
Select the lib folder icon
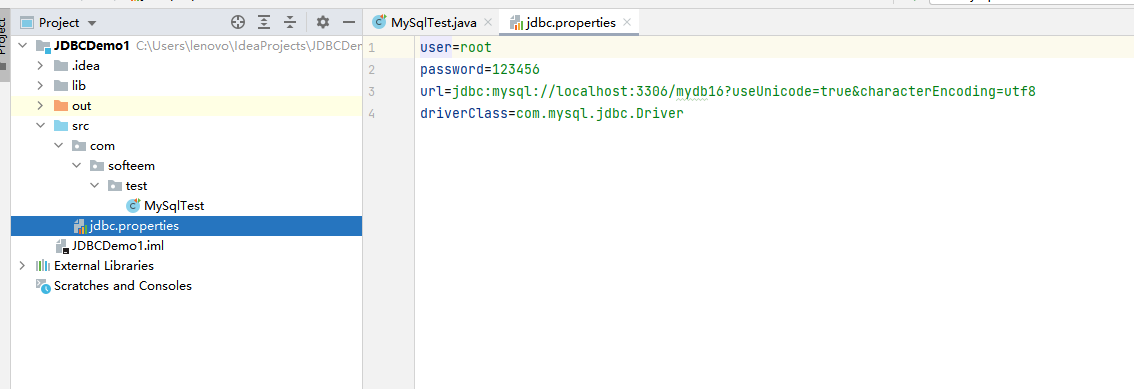click(61, 86)
